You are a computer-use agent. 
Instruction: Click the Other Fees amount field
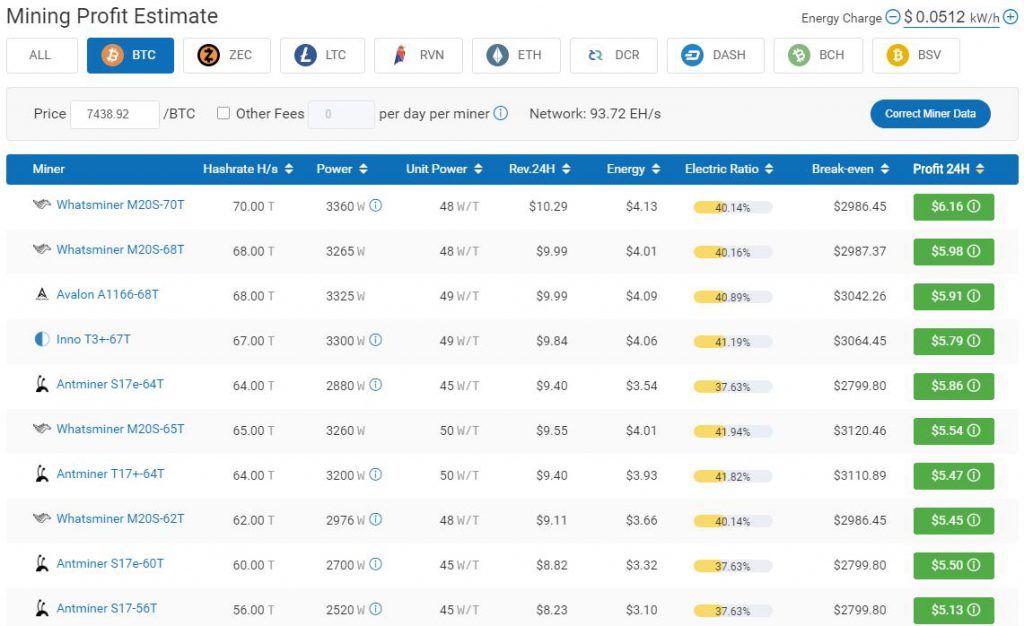pyautogui.click(x=341, y=114)
